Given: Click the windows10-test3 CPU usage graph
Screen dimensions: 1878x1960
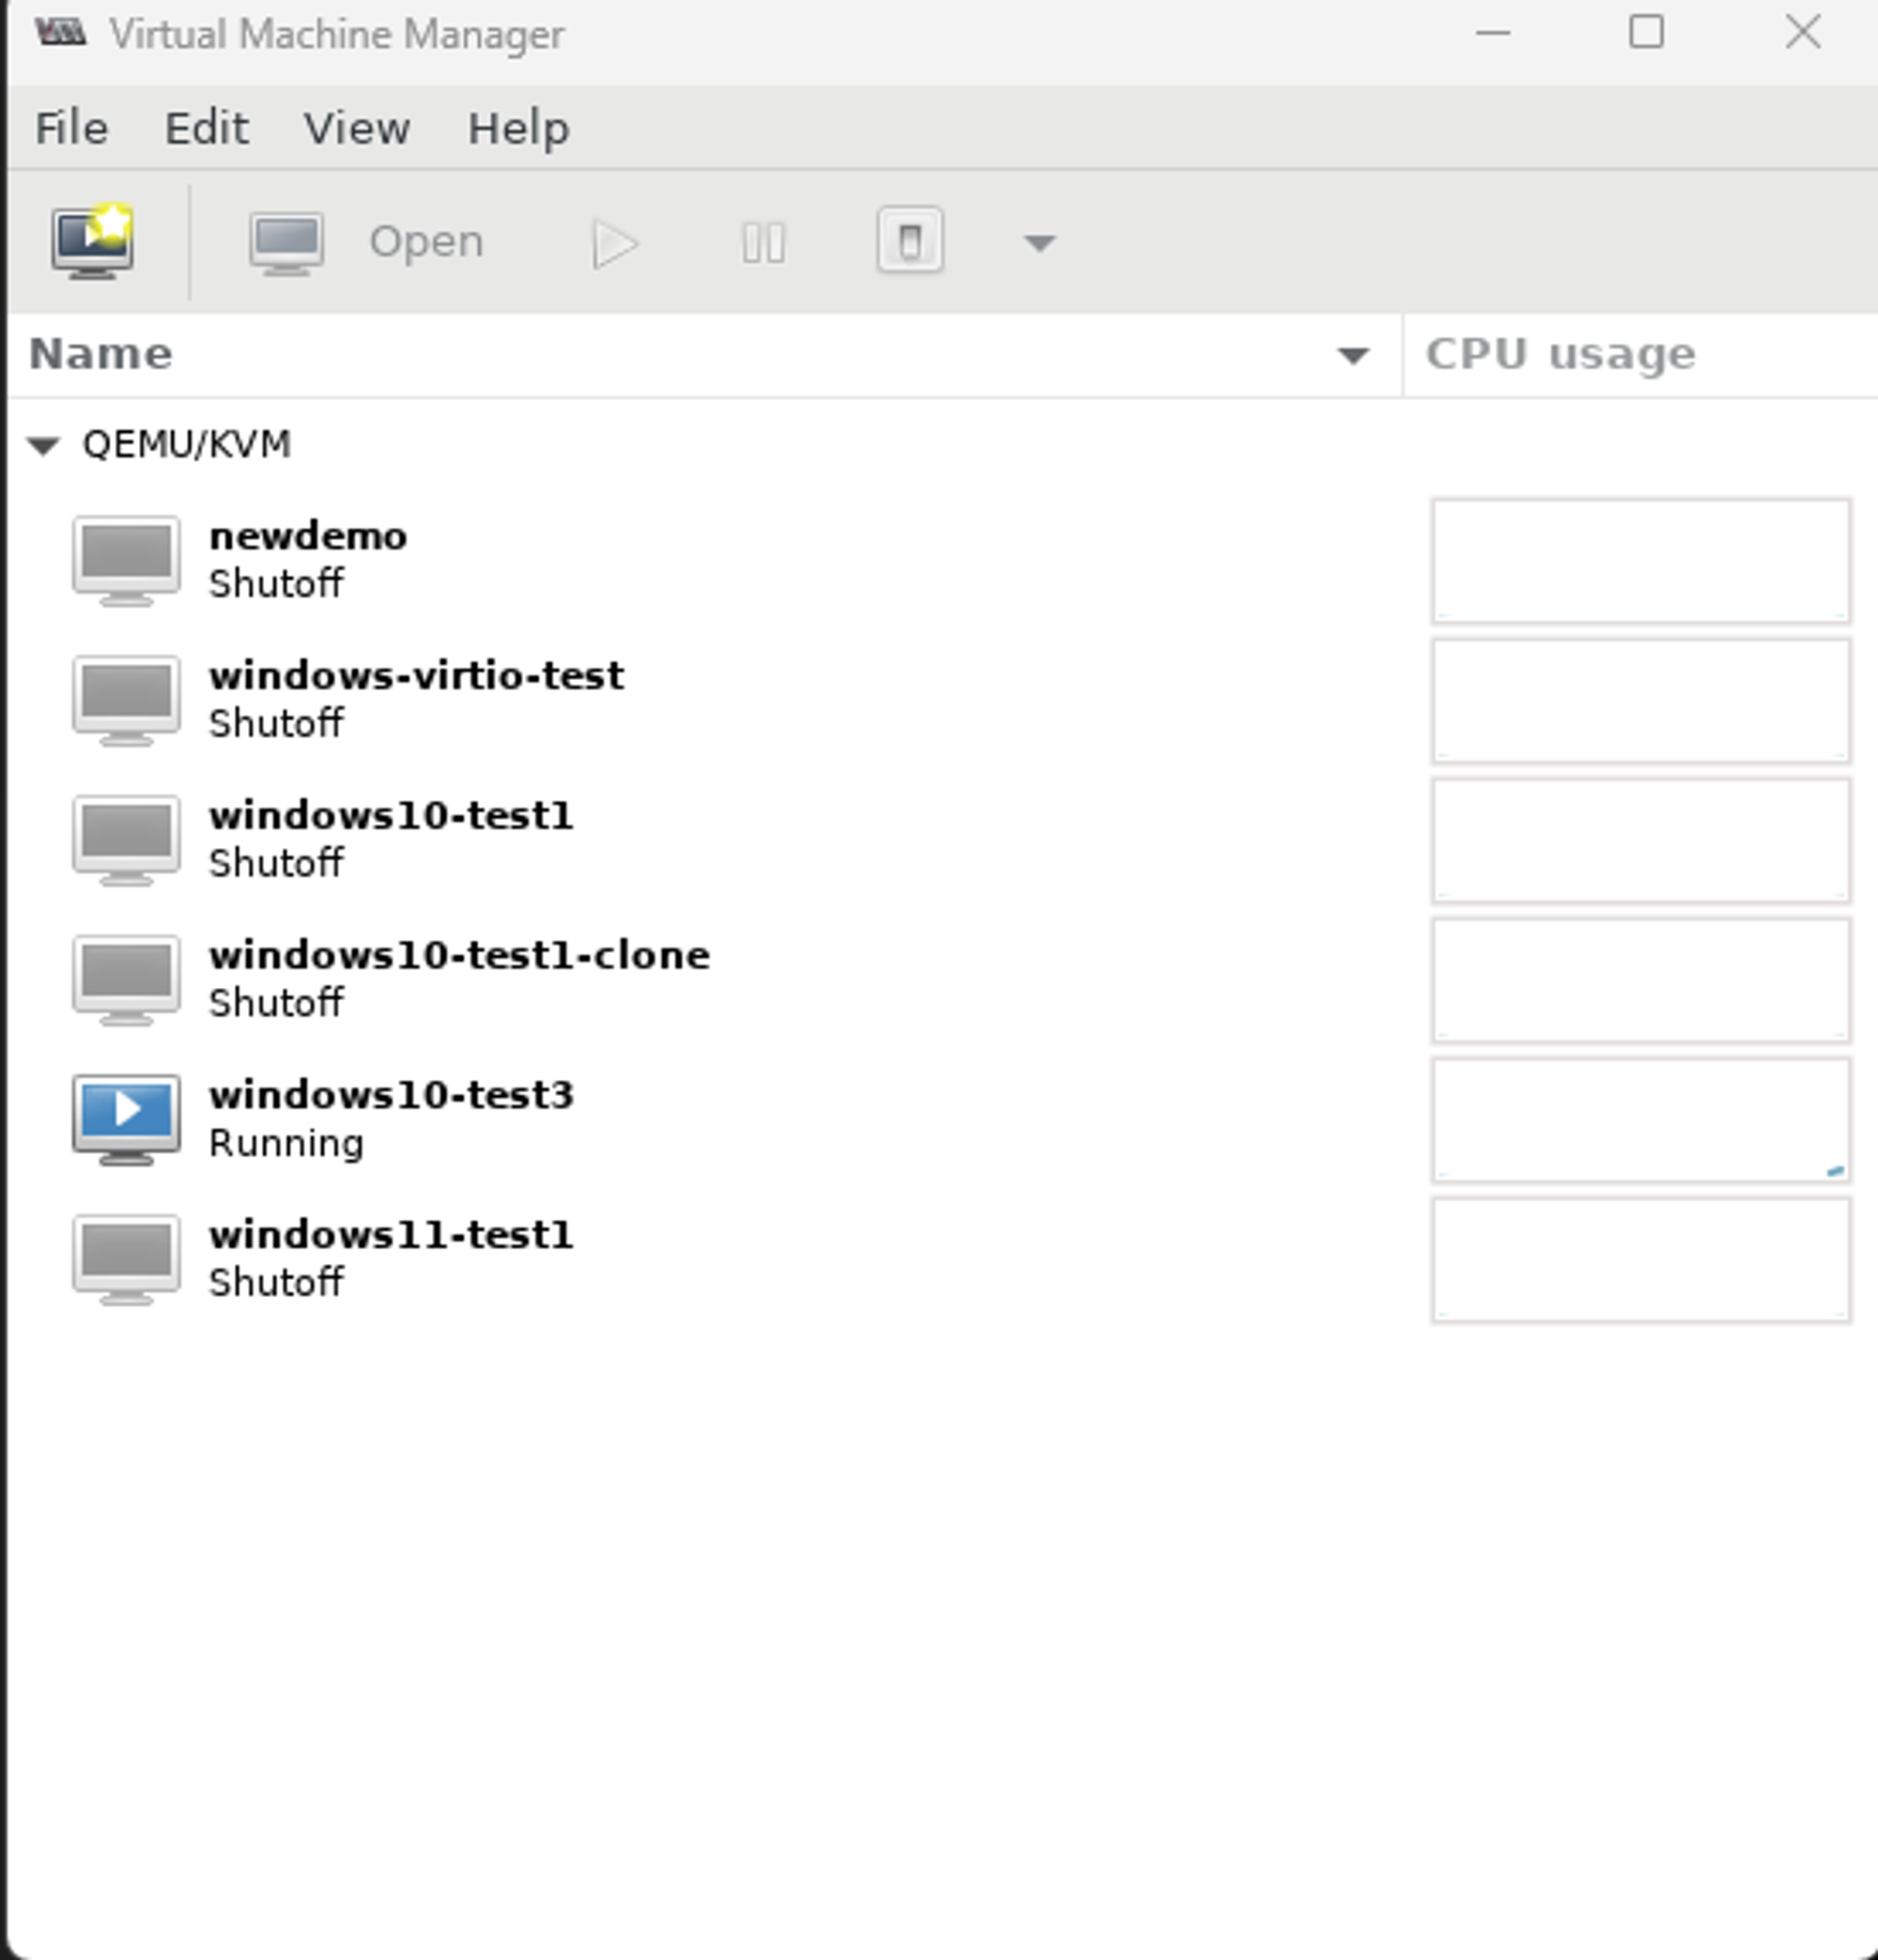Looking at the screenshot, I should 1640,1120.
